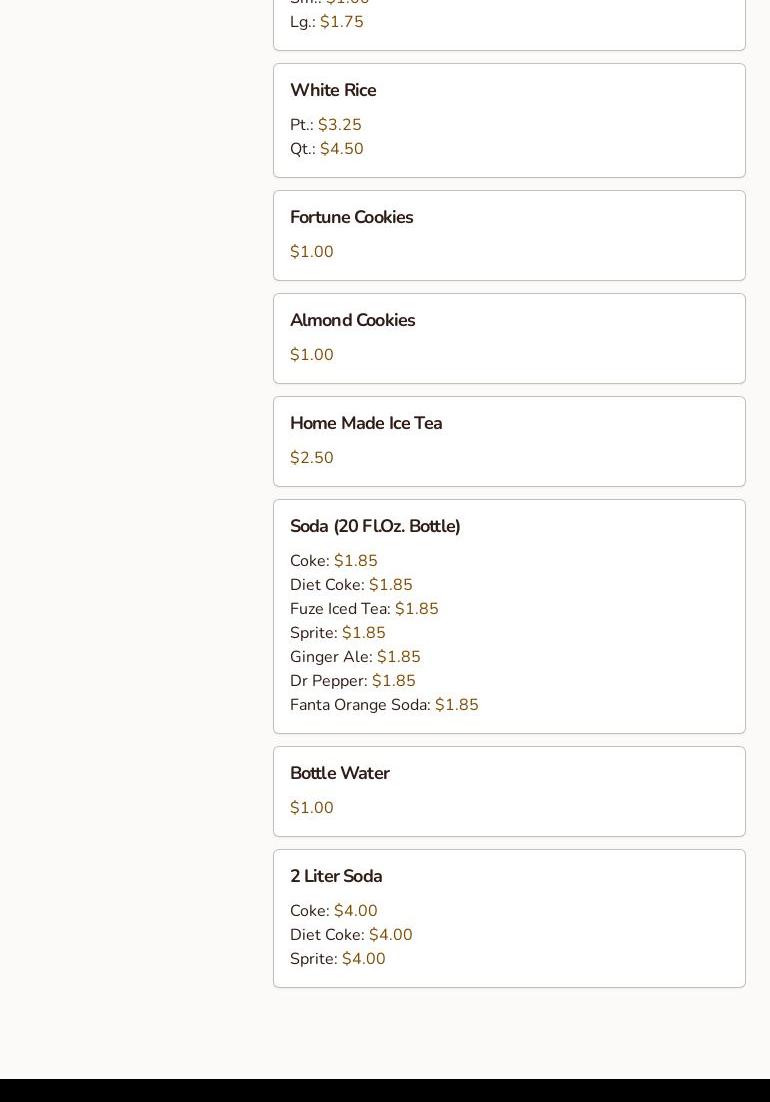Choose the Fuze Iced Tea option
This screenshot has width=770, height=1102.
364,609
